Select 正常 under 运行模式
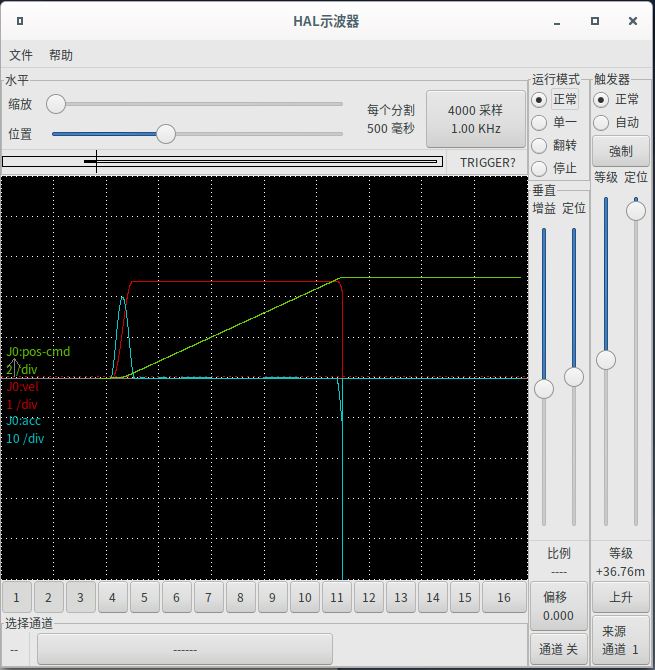 (555, 100)
